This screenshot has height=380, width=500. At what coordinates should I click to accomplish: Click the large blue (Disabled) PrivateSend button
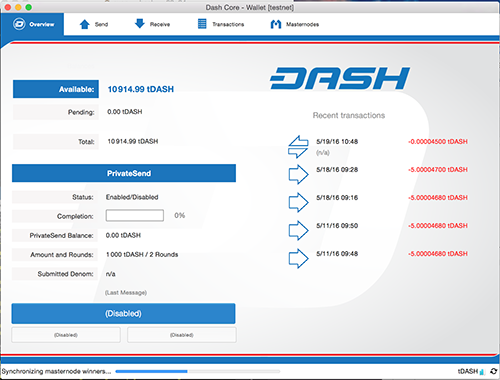click(x=123, y=314)
